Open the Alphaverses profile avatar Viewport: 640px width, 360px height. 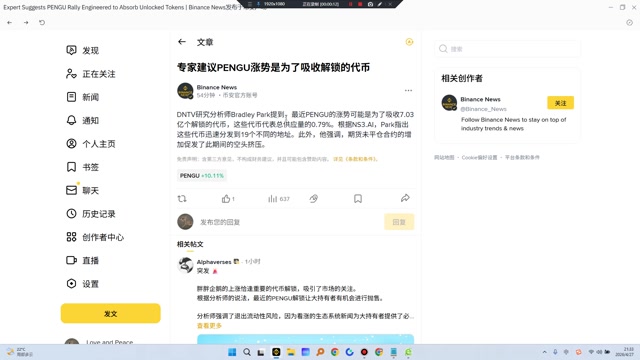[x=185, y=265]
